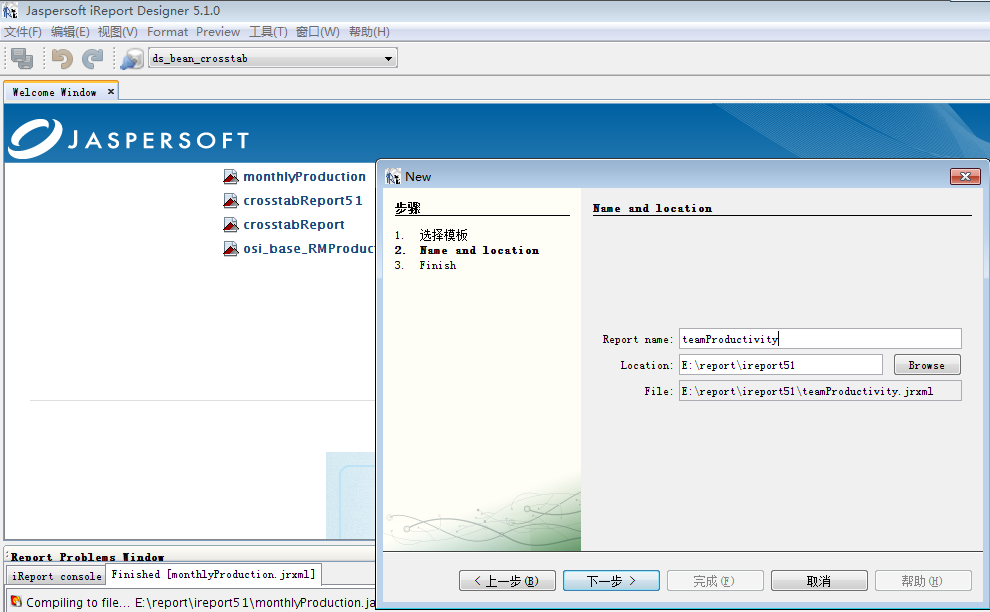The height and width of the screenshot is (612, 990).
Task: Click the 上一步(B) back button
Action: pos(507,581)
